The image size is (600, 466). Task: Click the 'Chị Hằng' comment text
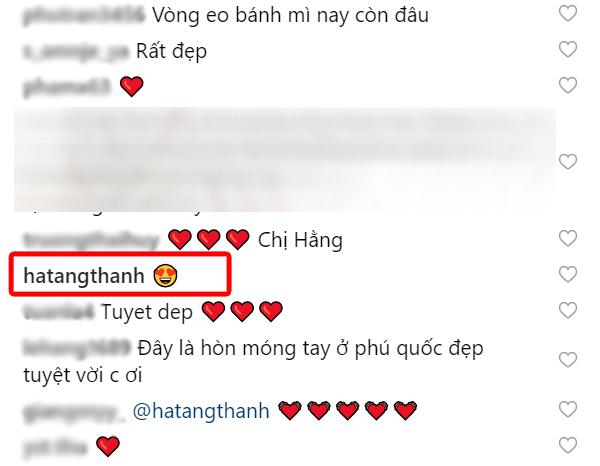(300, 240)
